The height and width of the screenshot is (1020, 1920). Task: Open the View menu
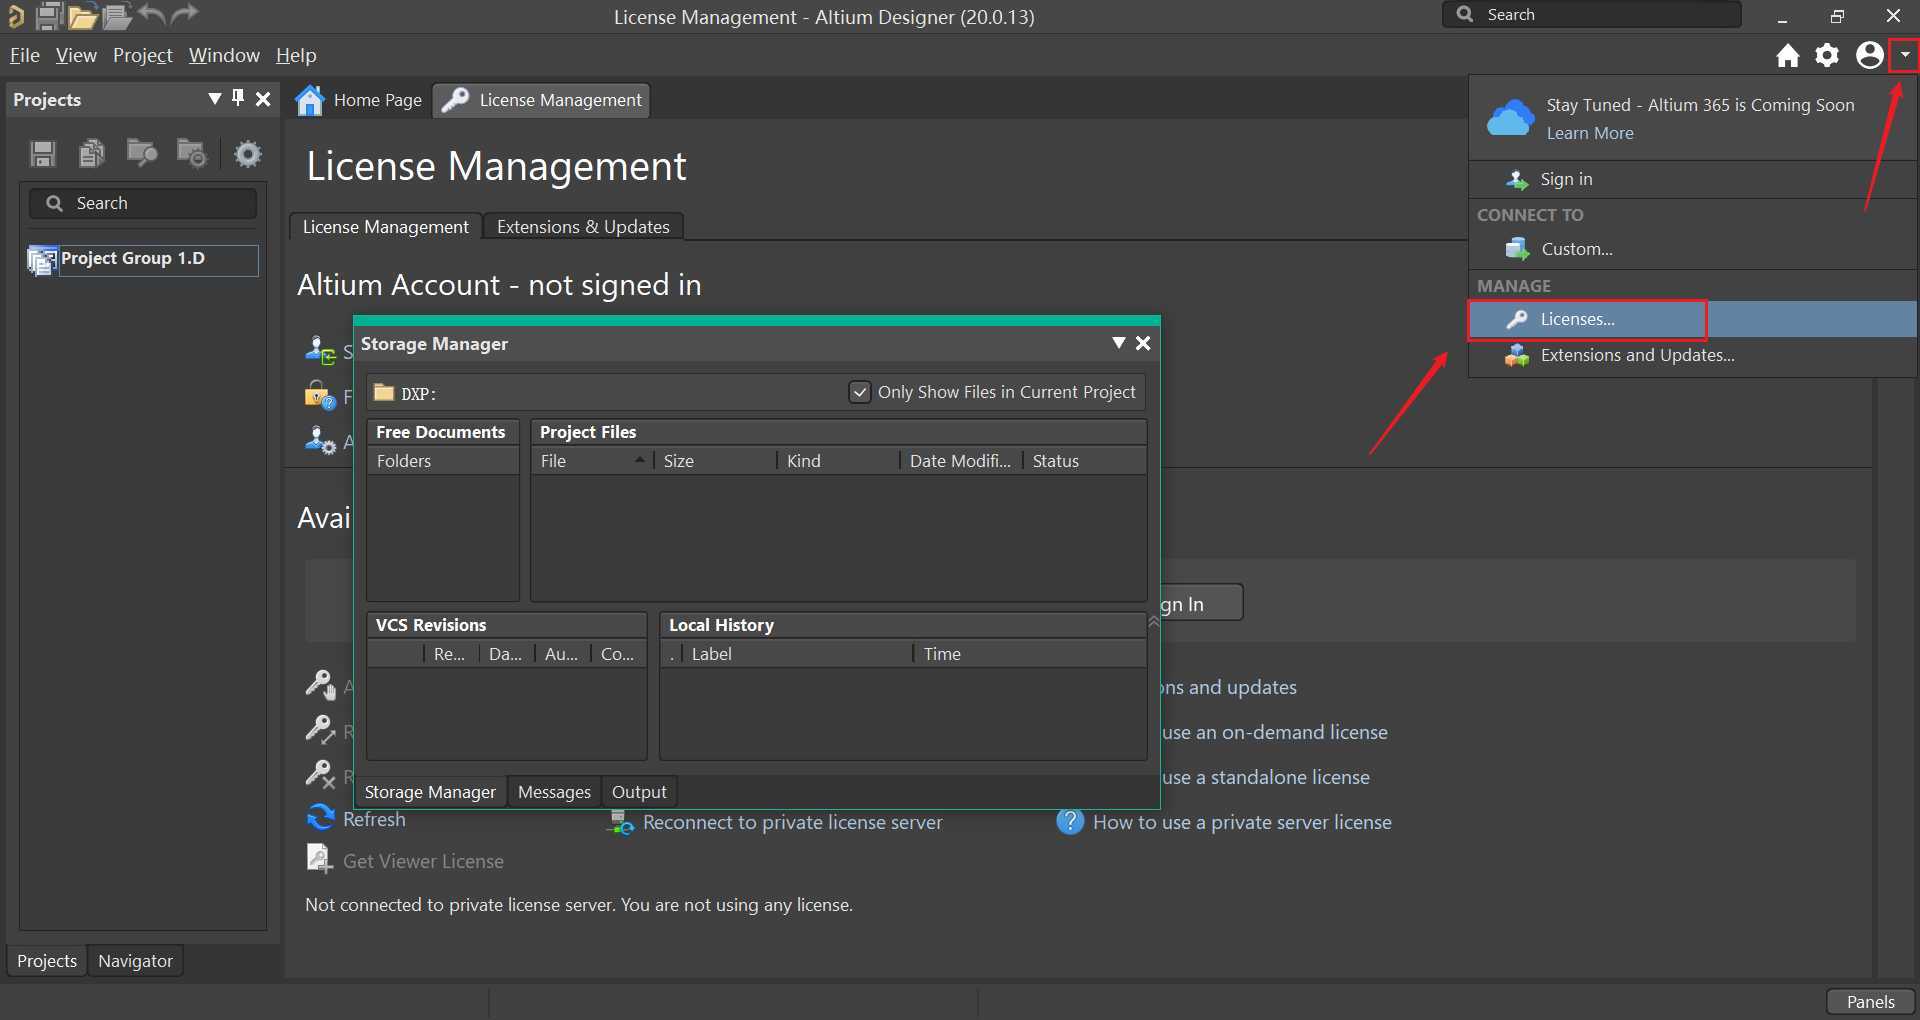[x=76, y=55]
